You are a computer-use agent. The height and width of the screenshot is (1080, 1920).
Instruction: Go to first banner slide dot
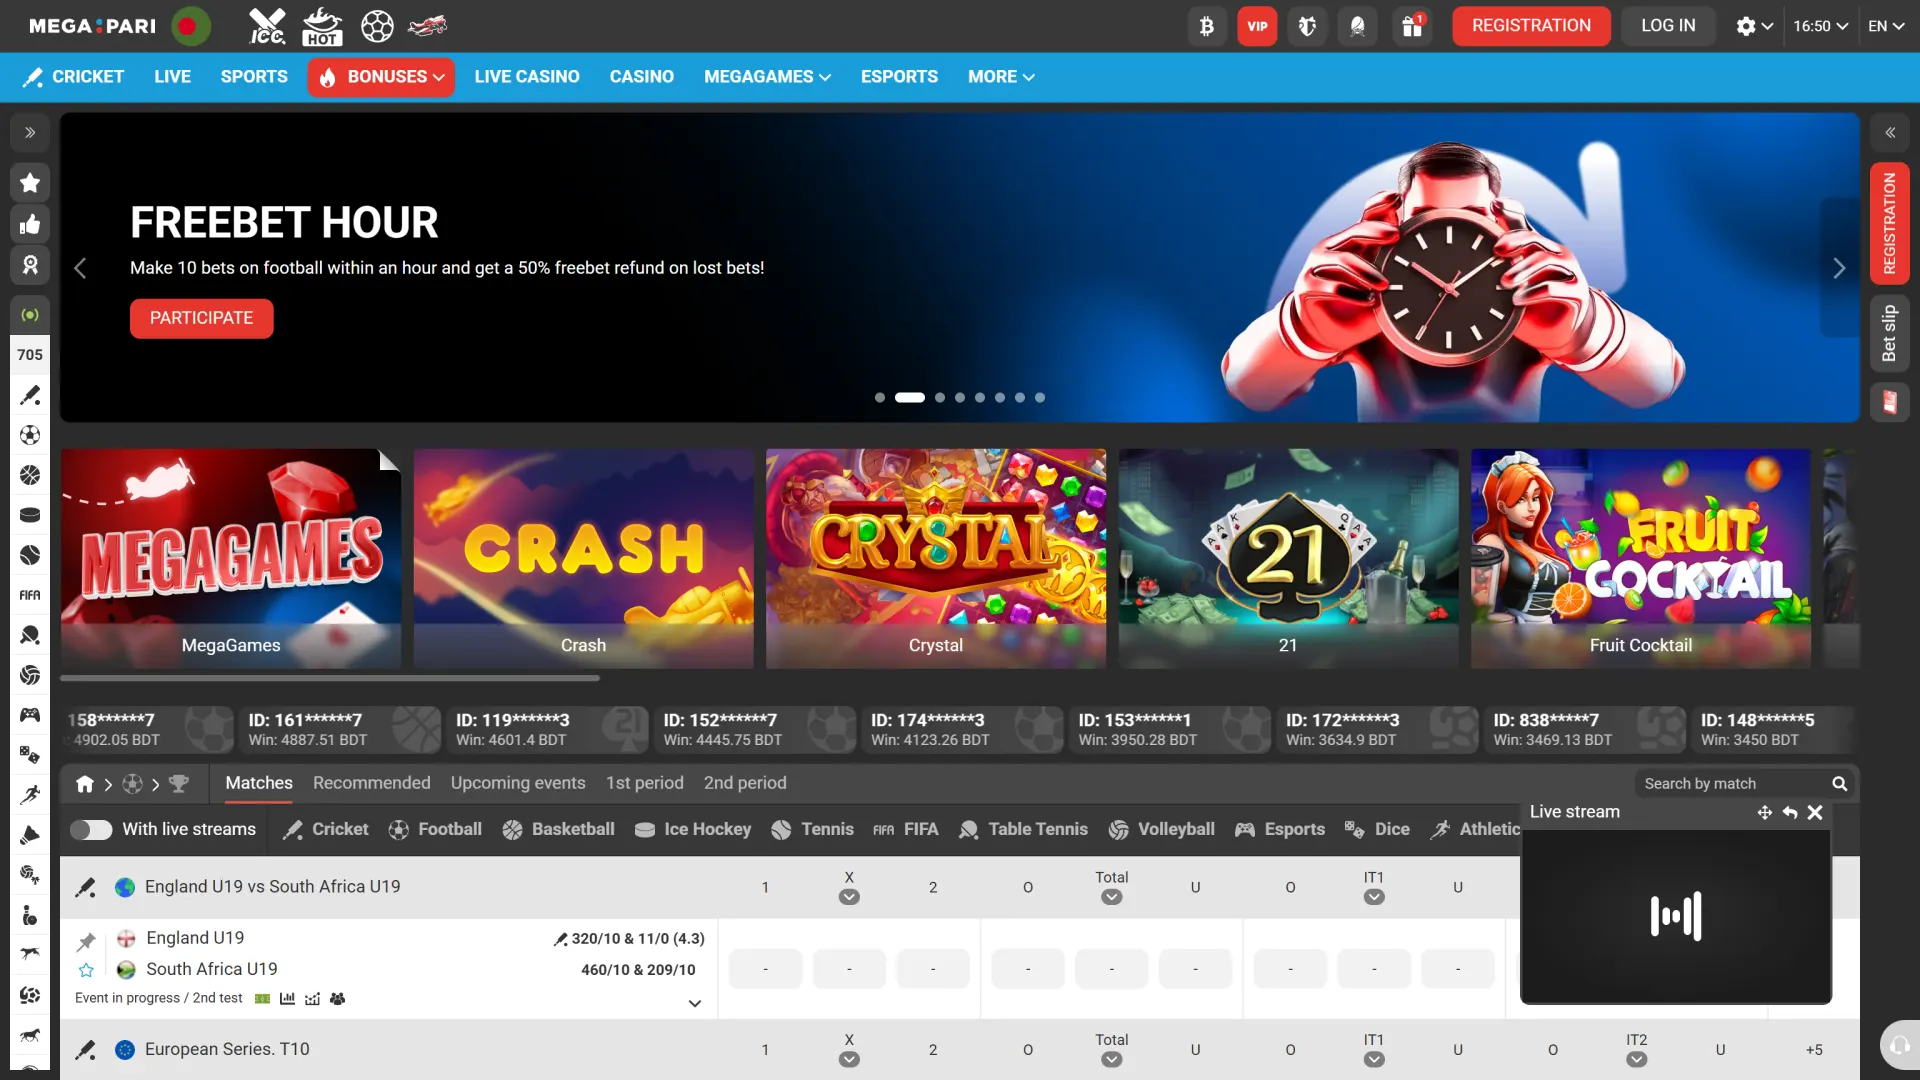880,398
